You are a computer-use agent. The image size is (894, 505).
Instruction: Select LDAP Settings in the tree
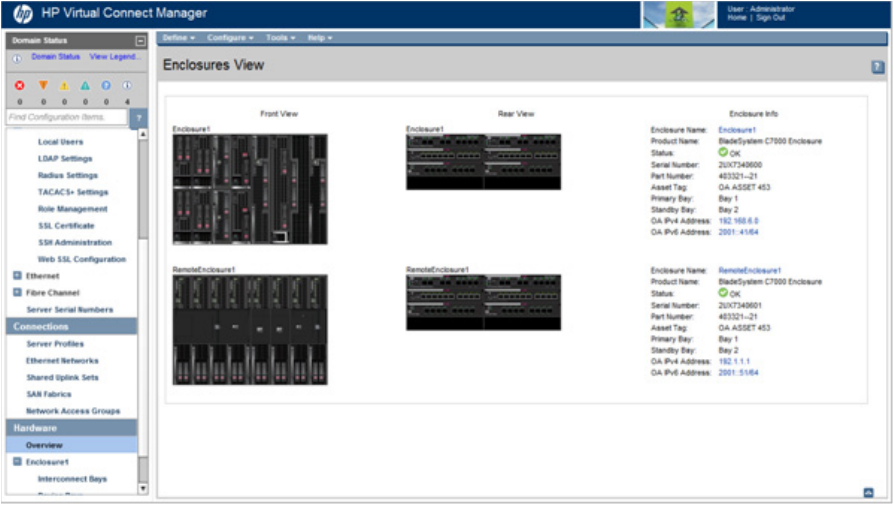[x=65, y=158]
